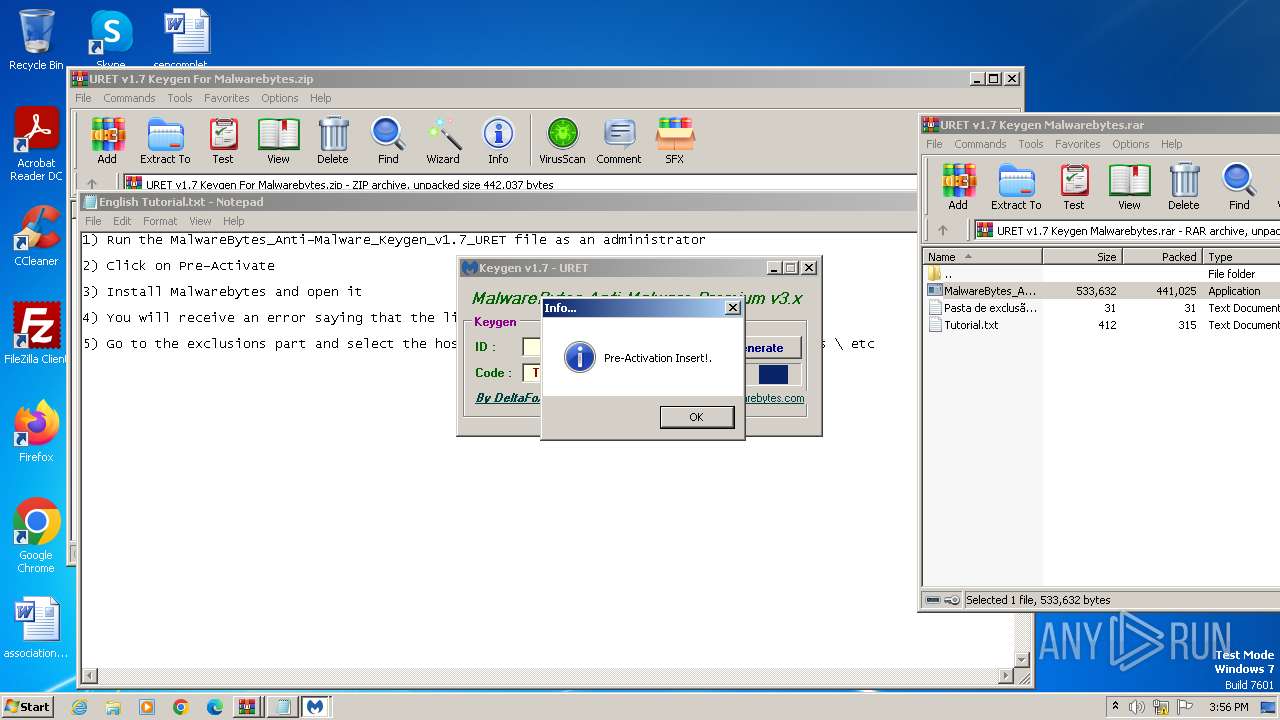Viewport: 1280px width, 720px height.
Task: Open Tools menu in rar WinRAR window
Action: [x=1031, y=144]
